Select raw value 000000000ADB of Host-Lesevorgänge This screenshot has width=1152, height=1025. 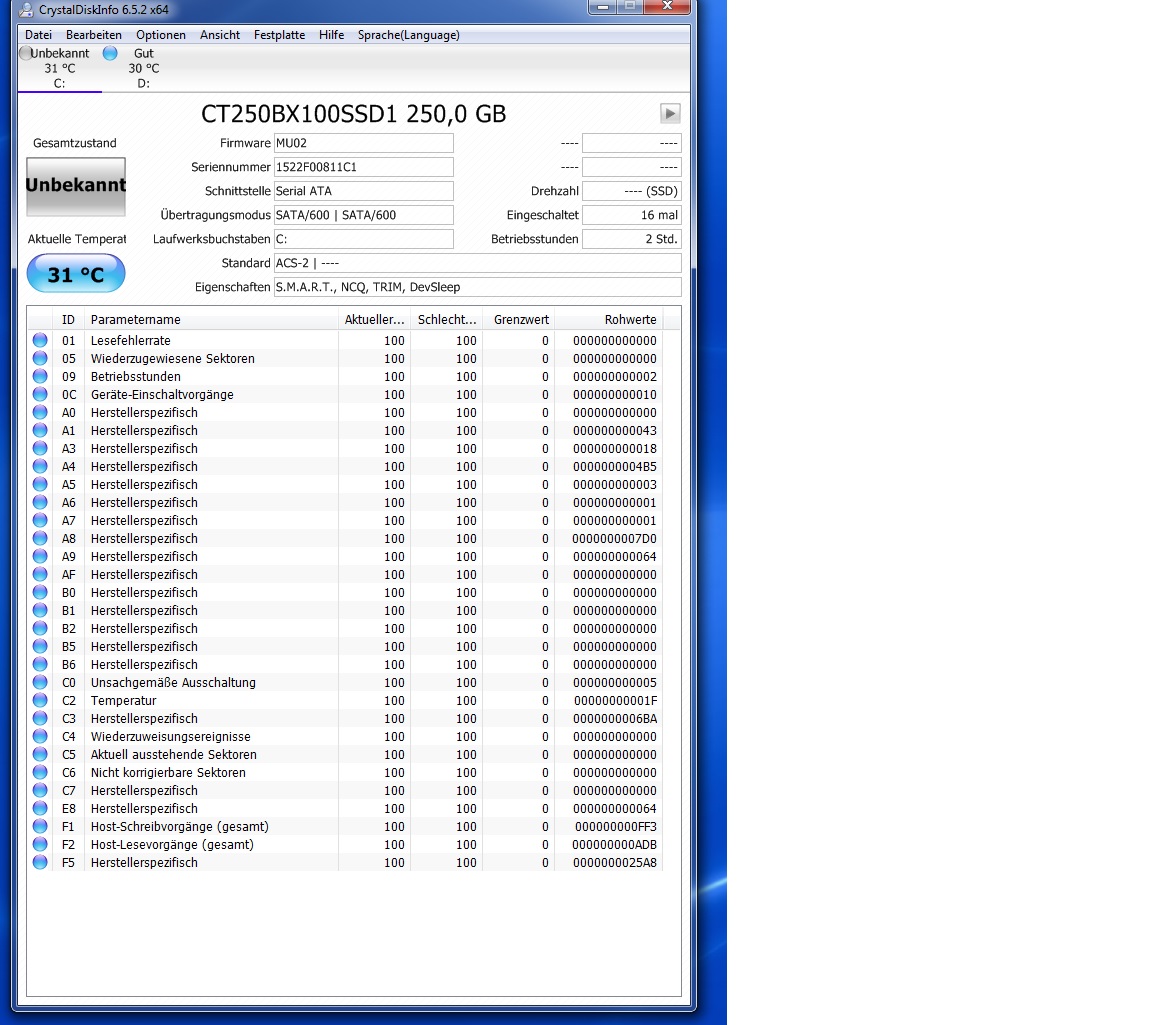pos(615,844)
